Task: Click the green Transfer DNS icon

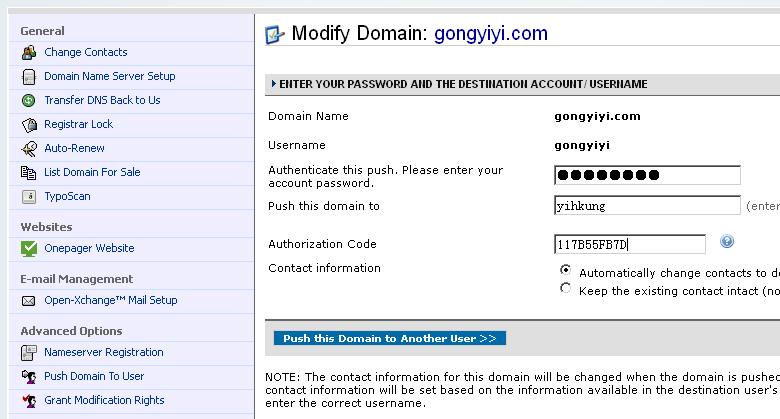Action: click(29, 101)
